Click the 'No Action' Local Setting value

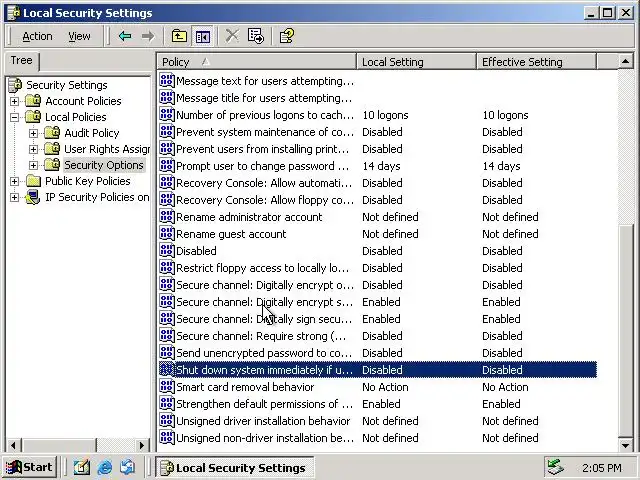[385, 387]
